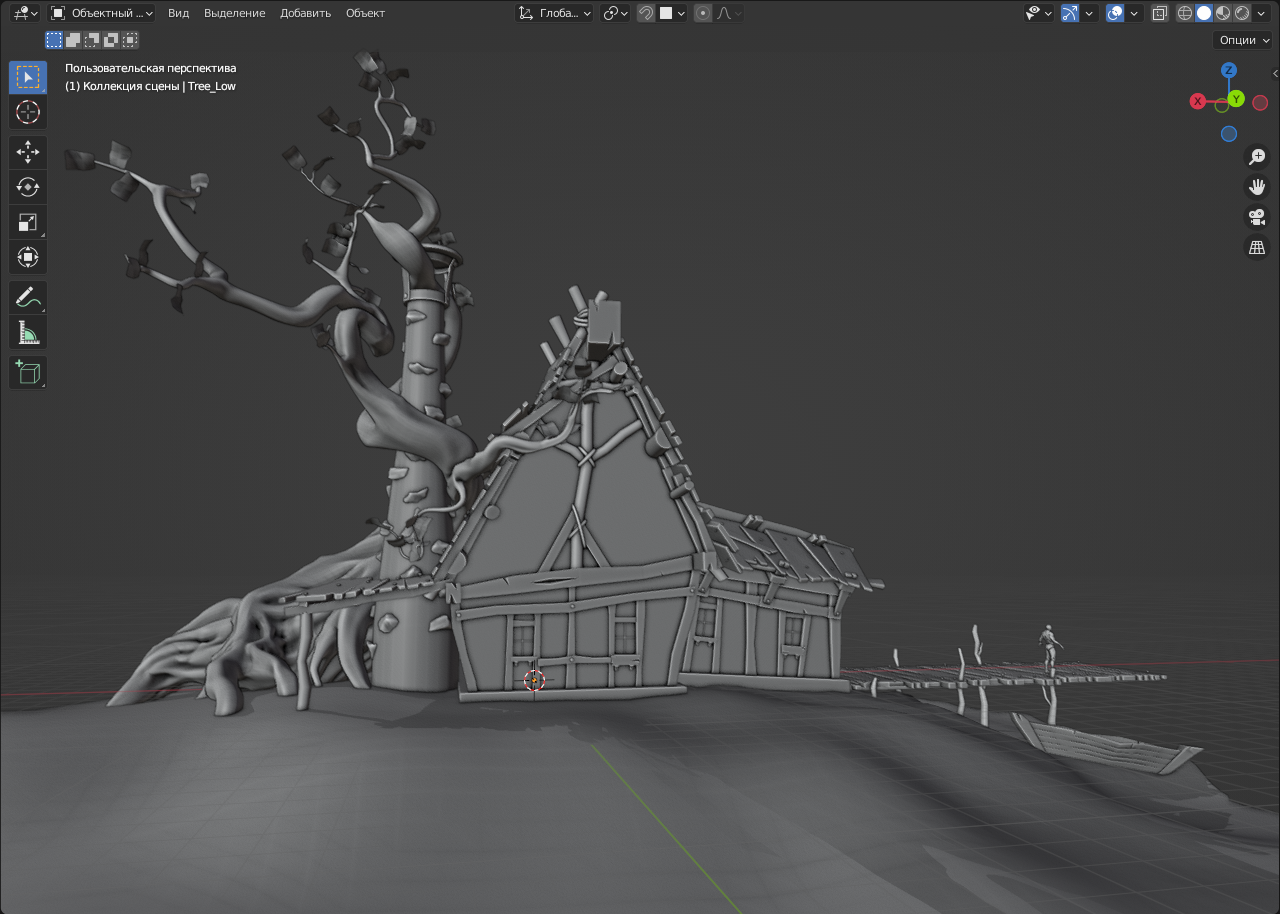Screen dimensions: 1280x914
Task: Open the shading options dropdown arrow
Action: (1261, 13)
